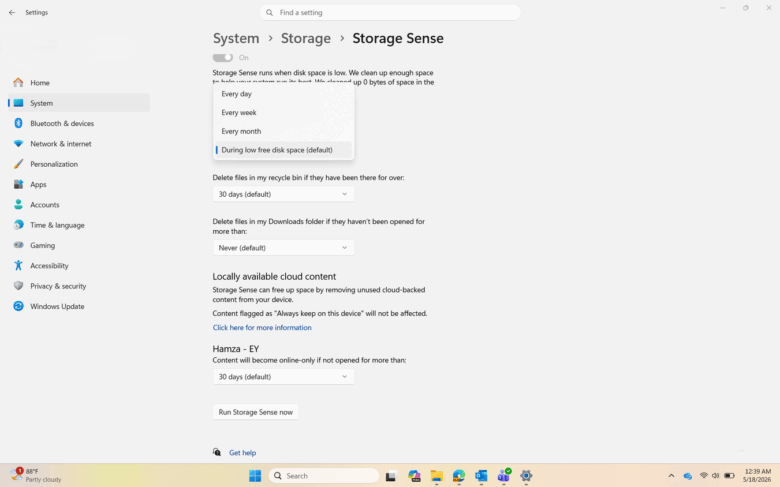780x487 pixels.
Task: Open Hamza - EY 30 days dropdown
Action: tap(284, 377)
